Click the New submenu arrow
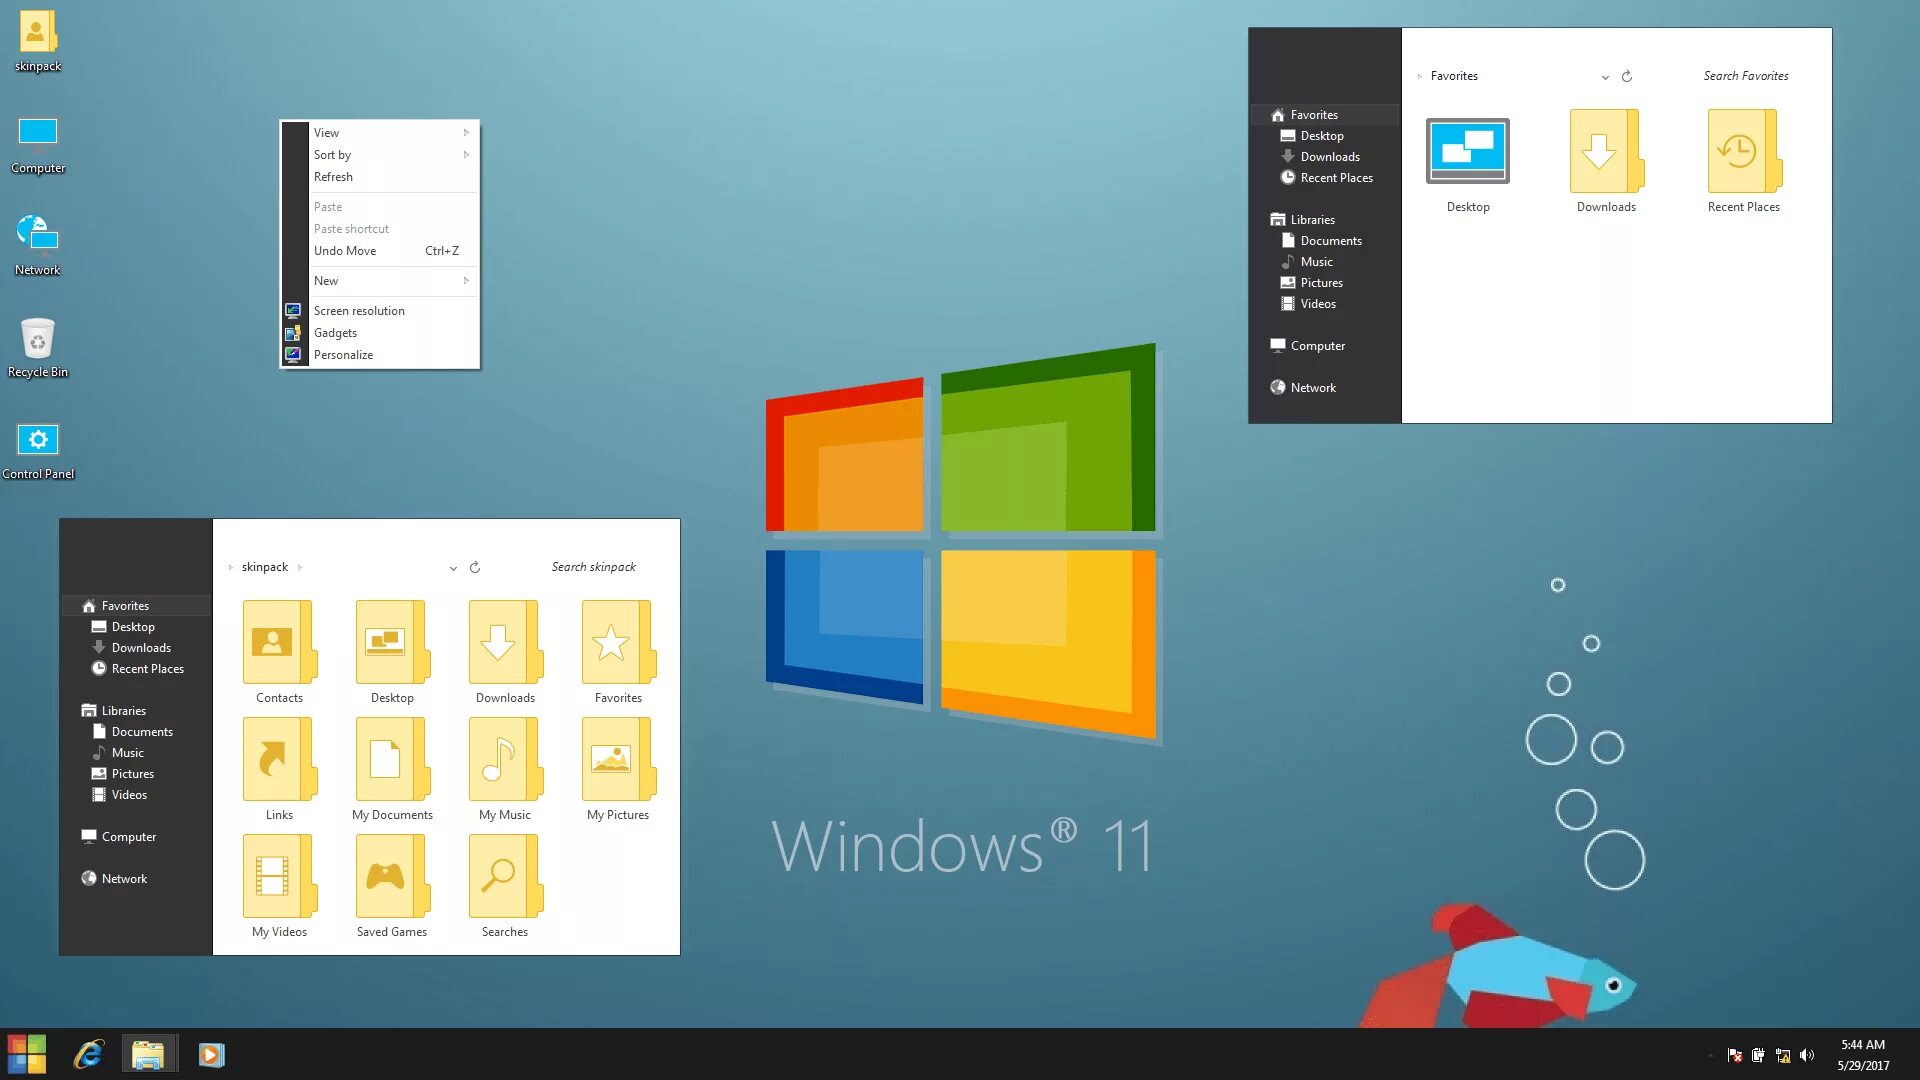Image resolution: width=1920 pixels, height=1080 pixels. [x=465, y=281]
